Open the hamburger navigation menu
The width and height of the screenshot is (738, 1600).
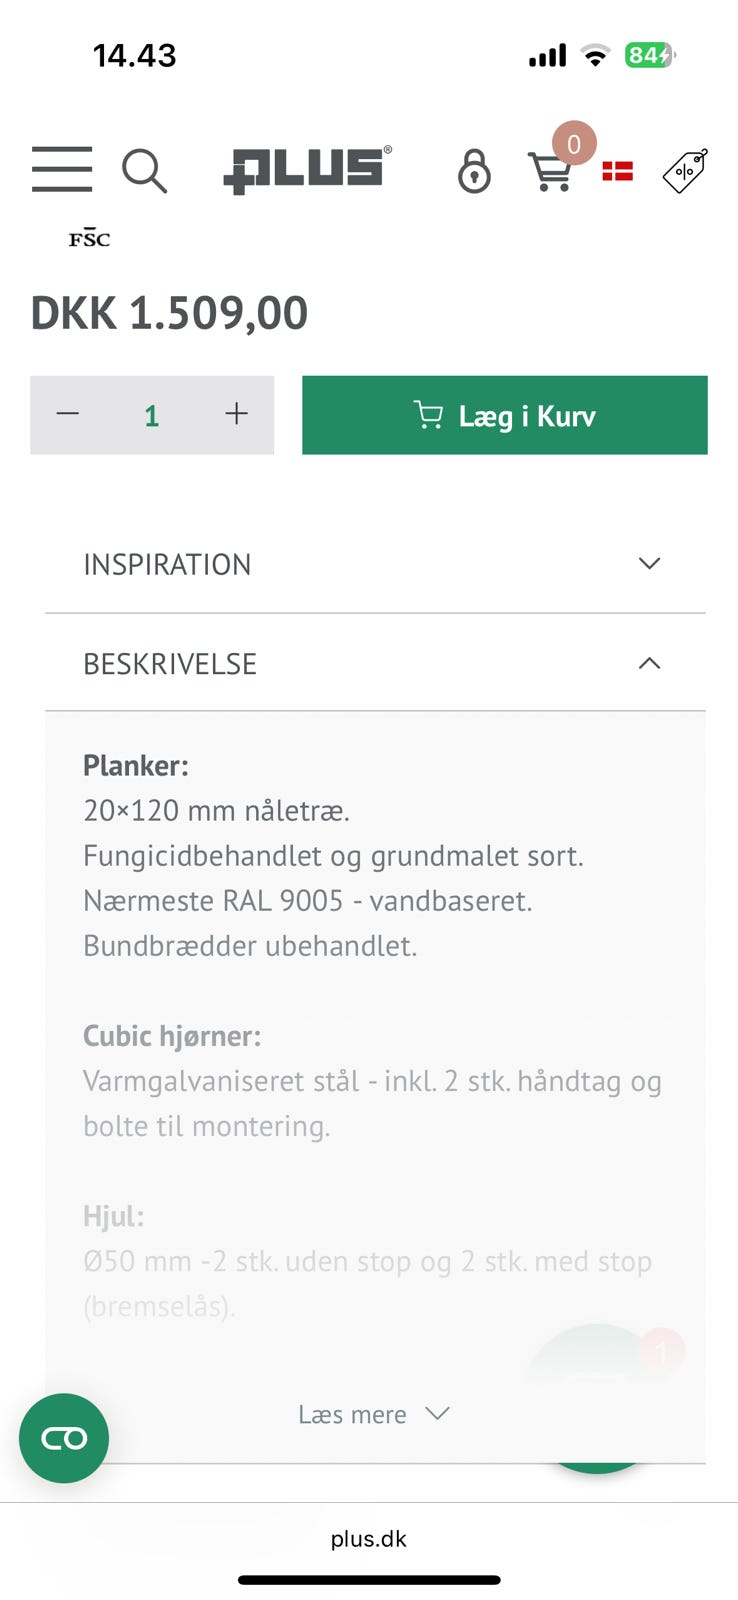61,170
